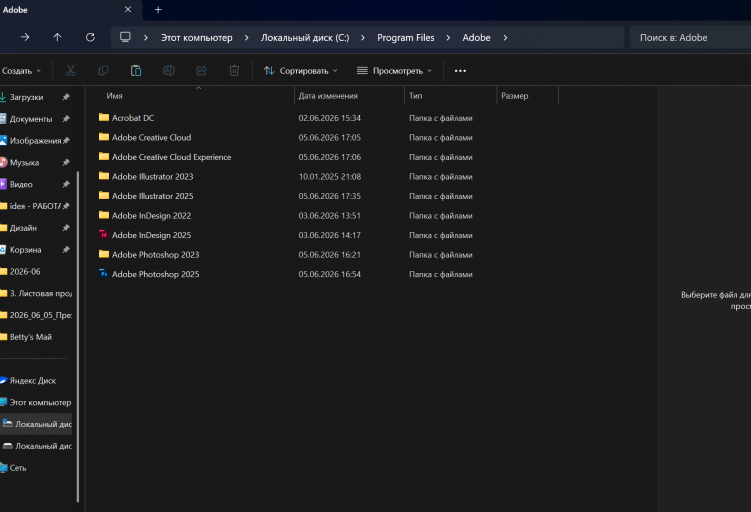
Task: Select Adobe Creative Cloud Experience folder
Action: click(x=171, y=157)
